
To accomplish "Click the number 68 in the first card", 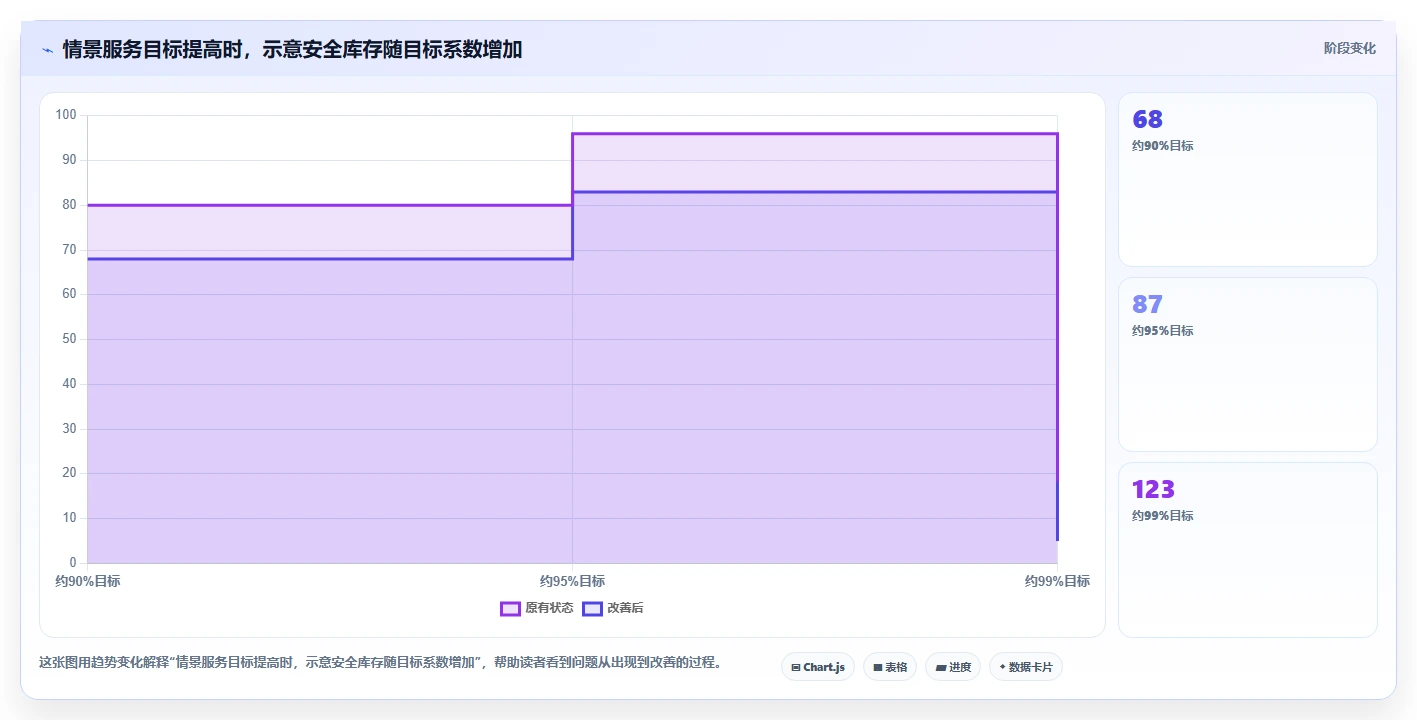I will [x=1147, y=120].
